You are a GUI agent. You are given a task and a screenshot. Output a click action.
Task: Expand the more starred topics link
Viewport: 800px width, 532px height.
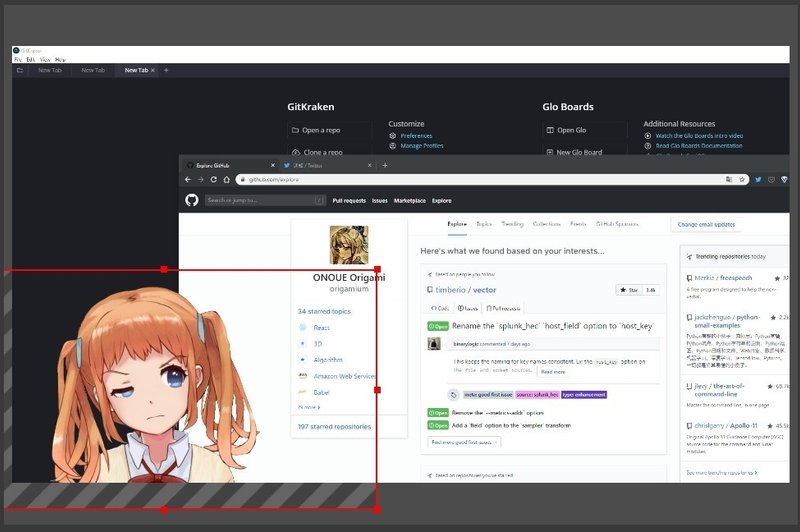click(x=309, y=407)
